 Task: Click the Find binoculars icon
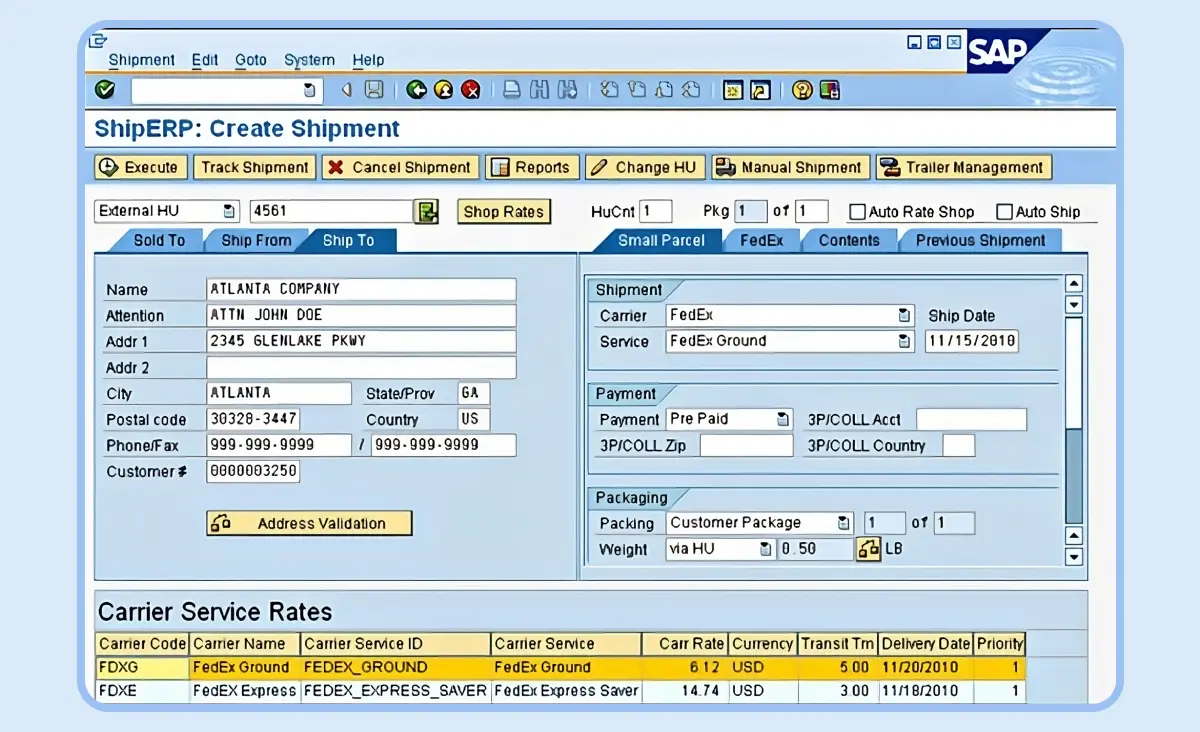point(540,90)
